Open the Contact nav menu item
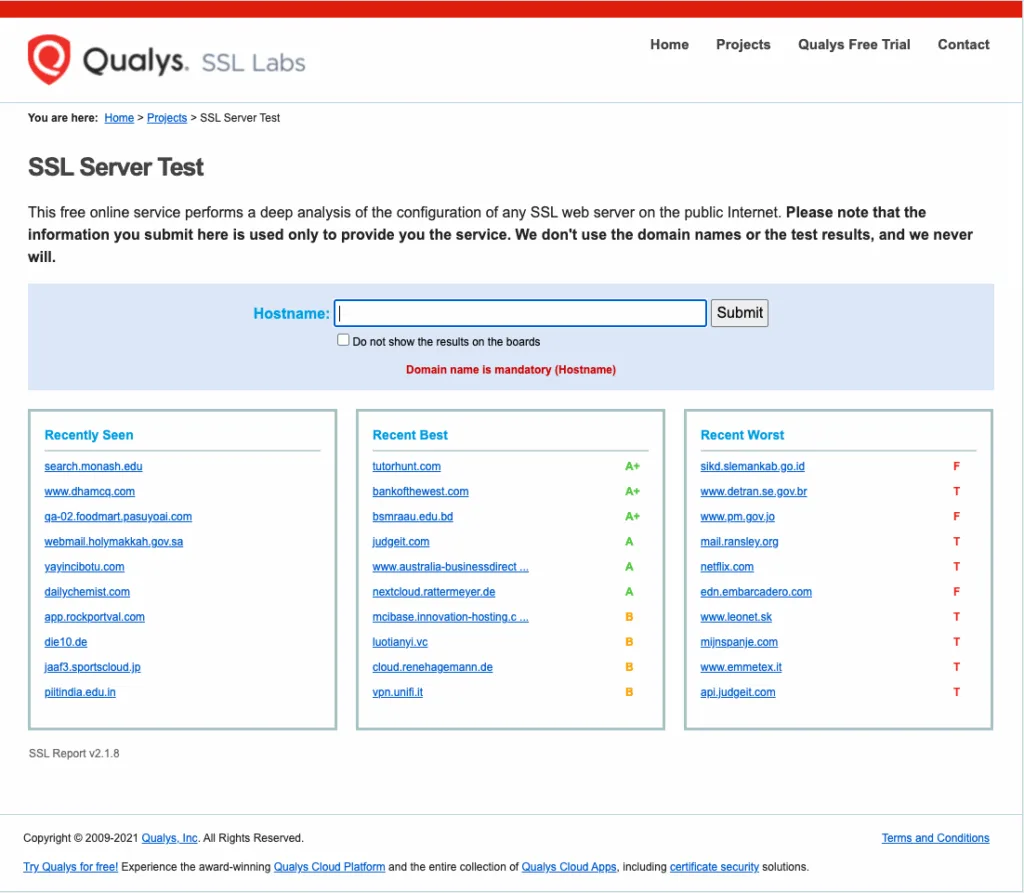The width and height of the screenshot is (1024, 893). click(x=963, y=44)
